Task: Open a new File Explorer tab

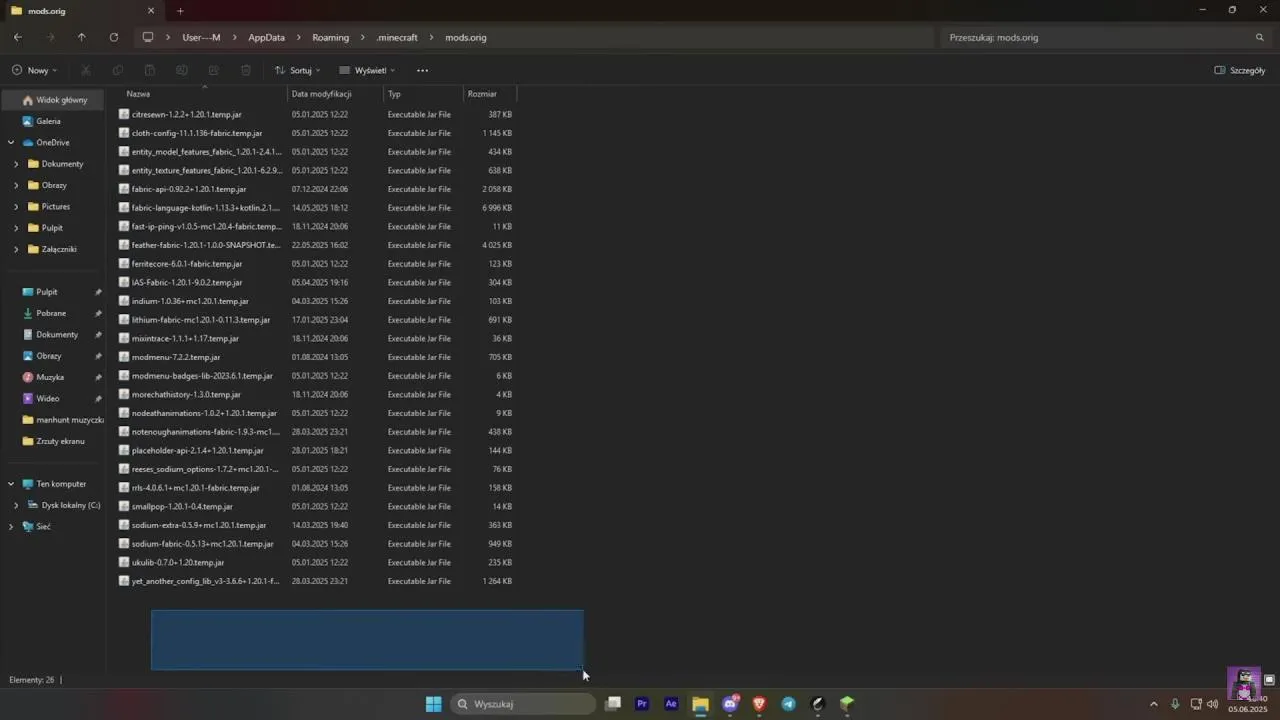Action: click(x=180, y=11)
